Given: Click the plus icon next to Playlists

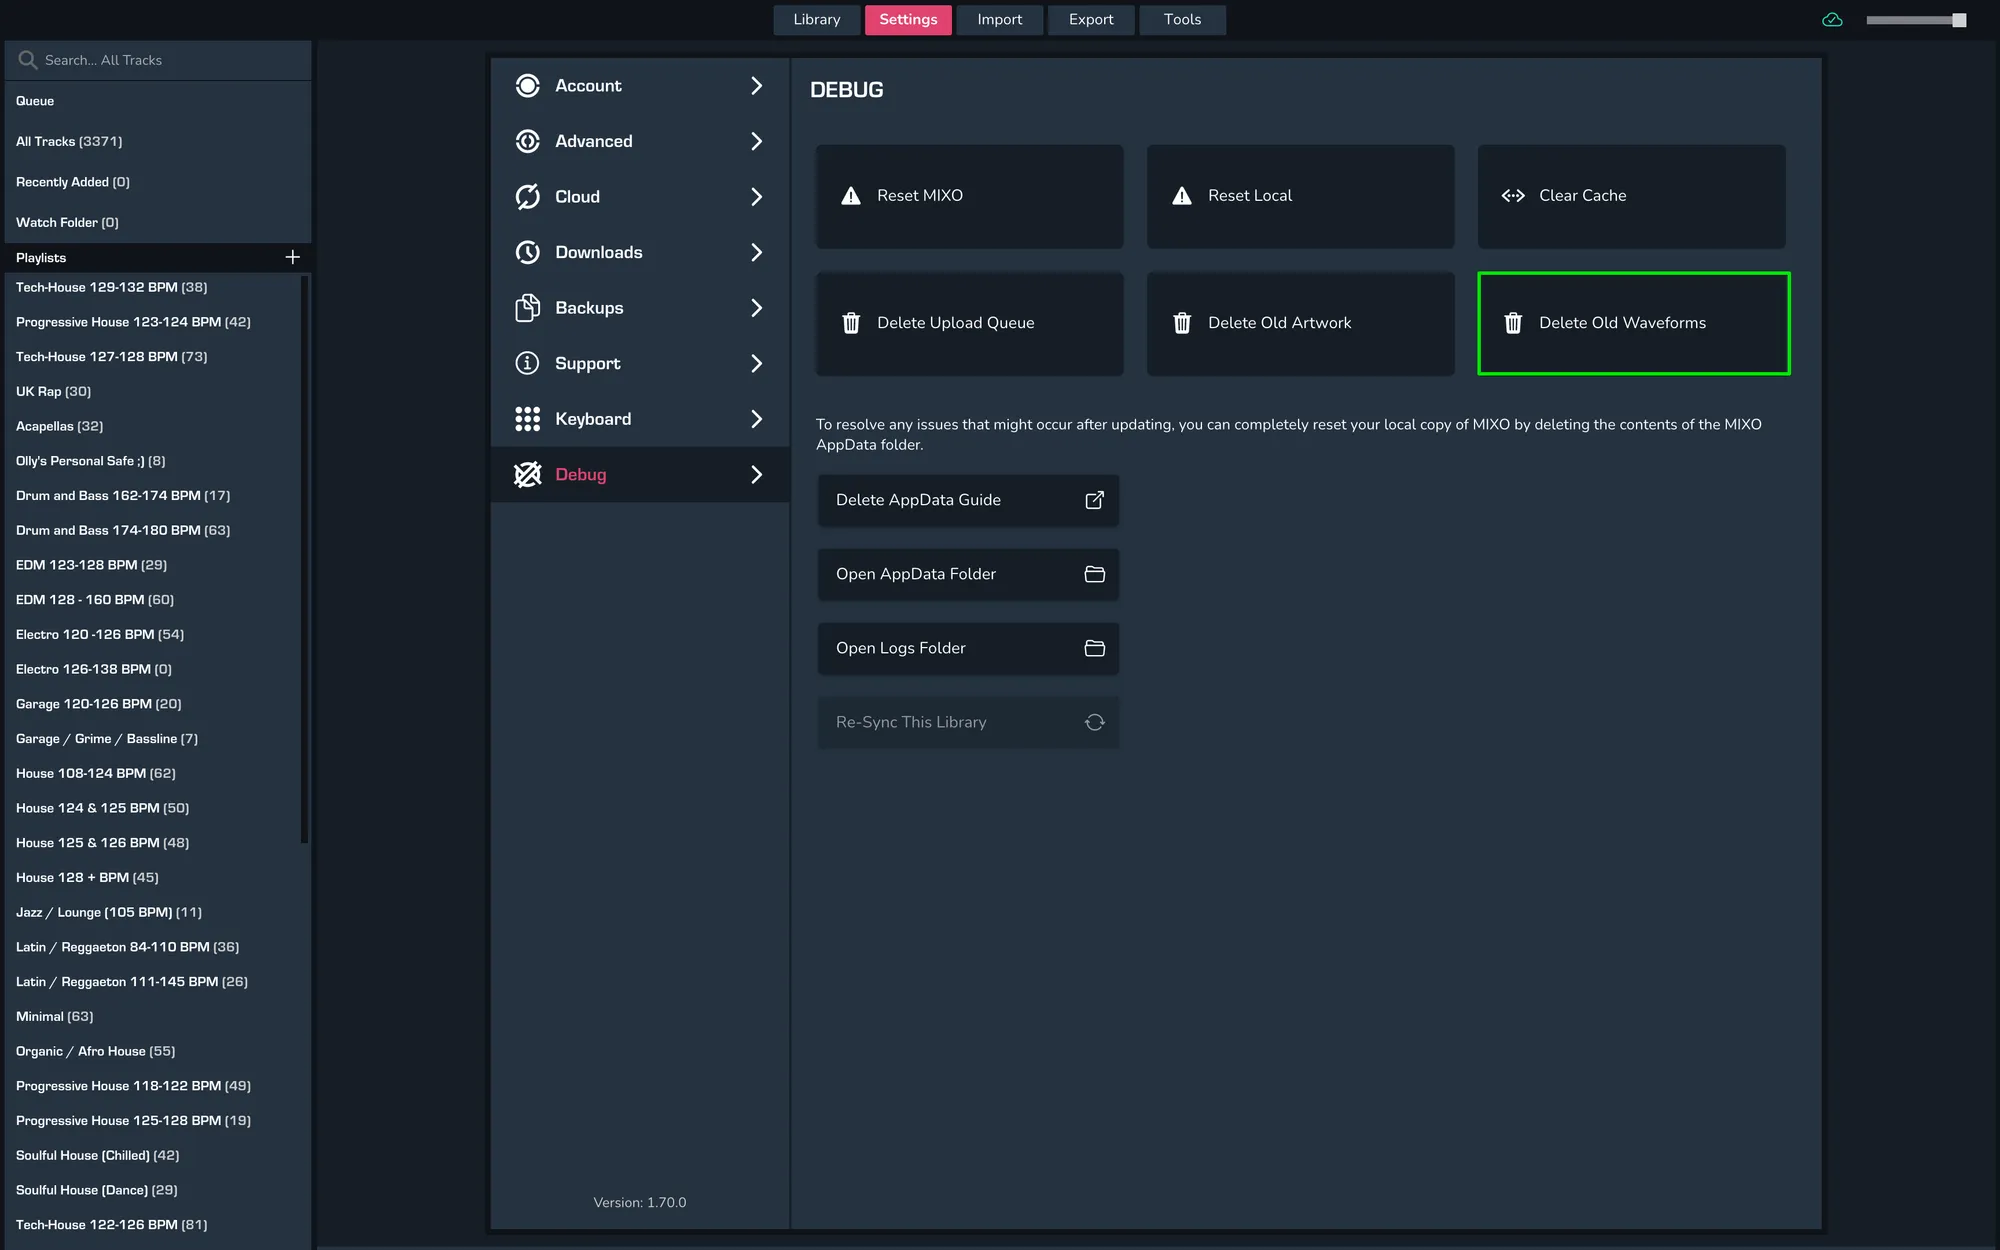Looking at the screenshot, I should coord(292,257).
